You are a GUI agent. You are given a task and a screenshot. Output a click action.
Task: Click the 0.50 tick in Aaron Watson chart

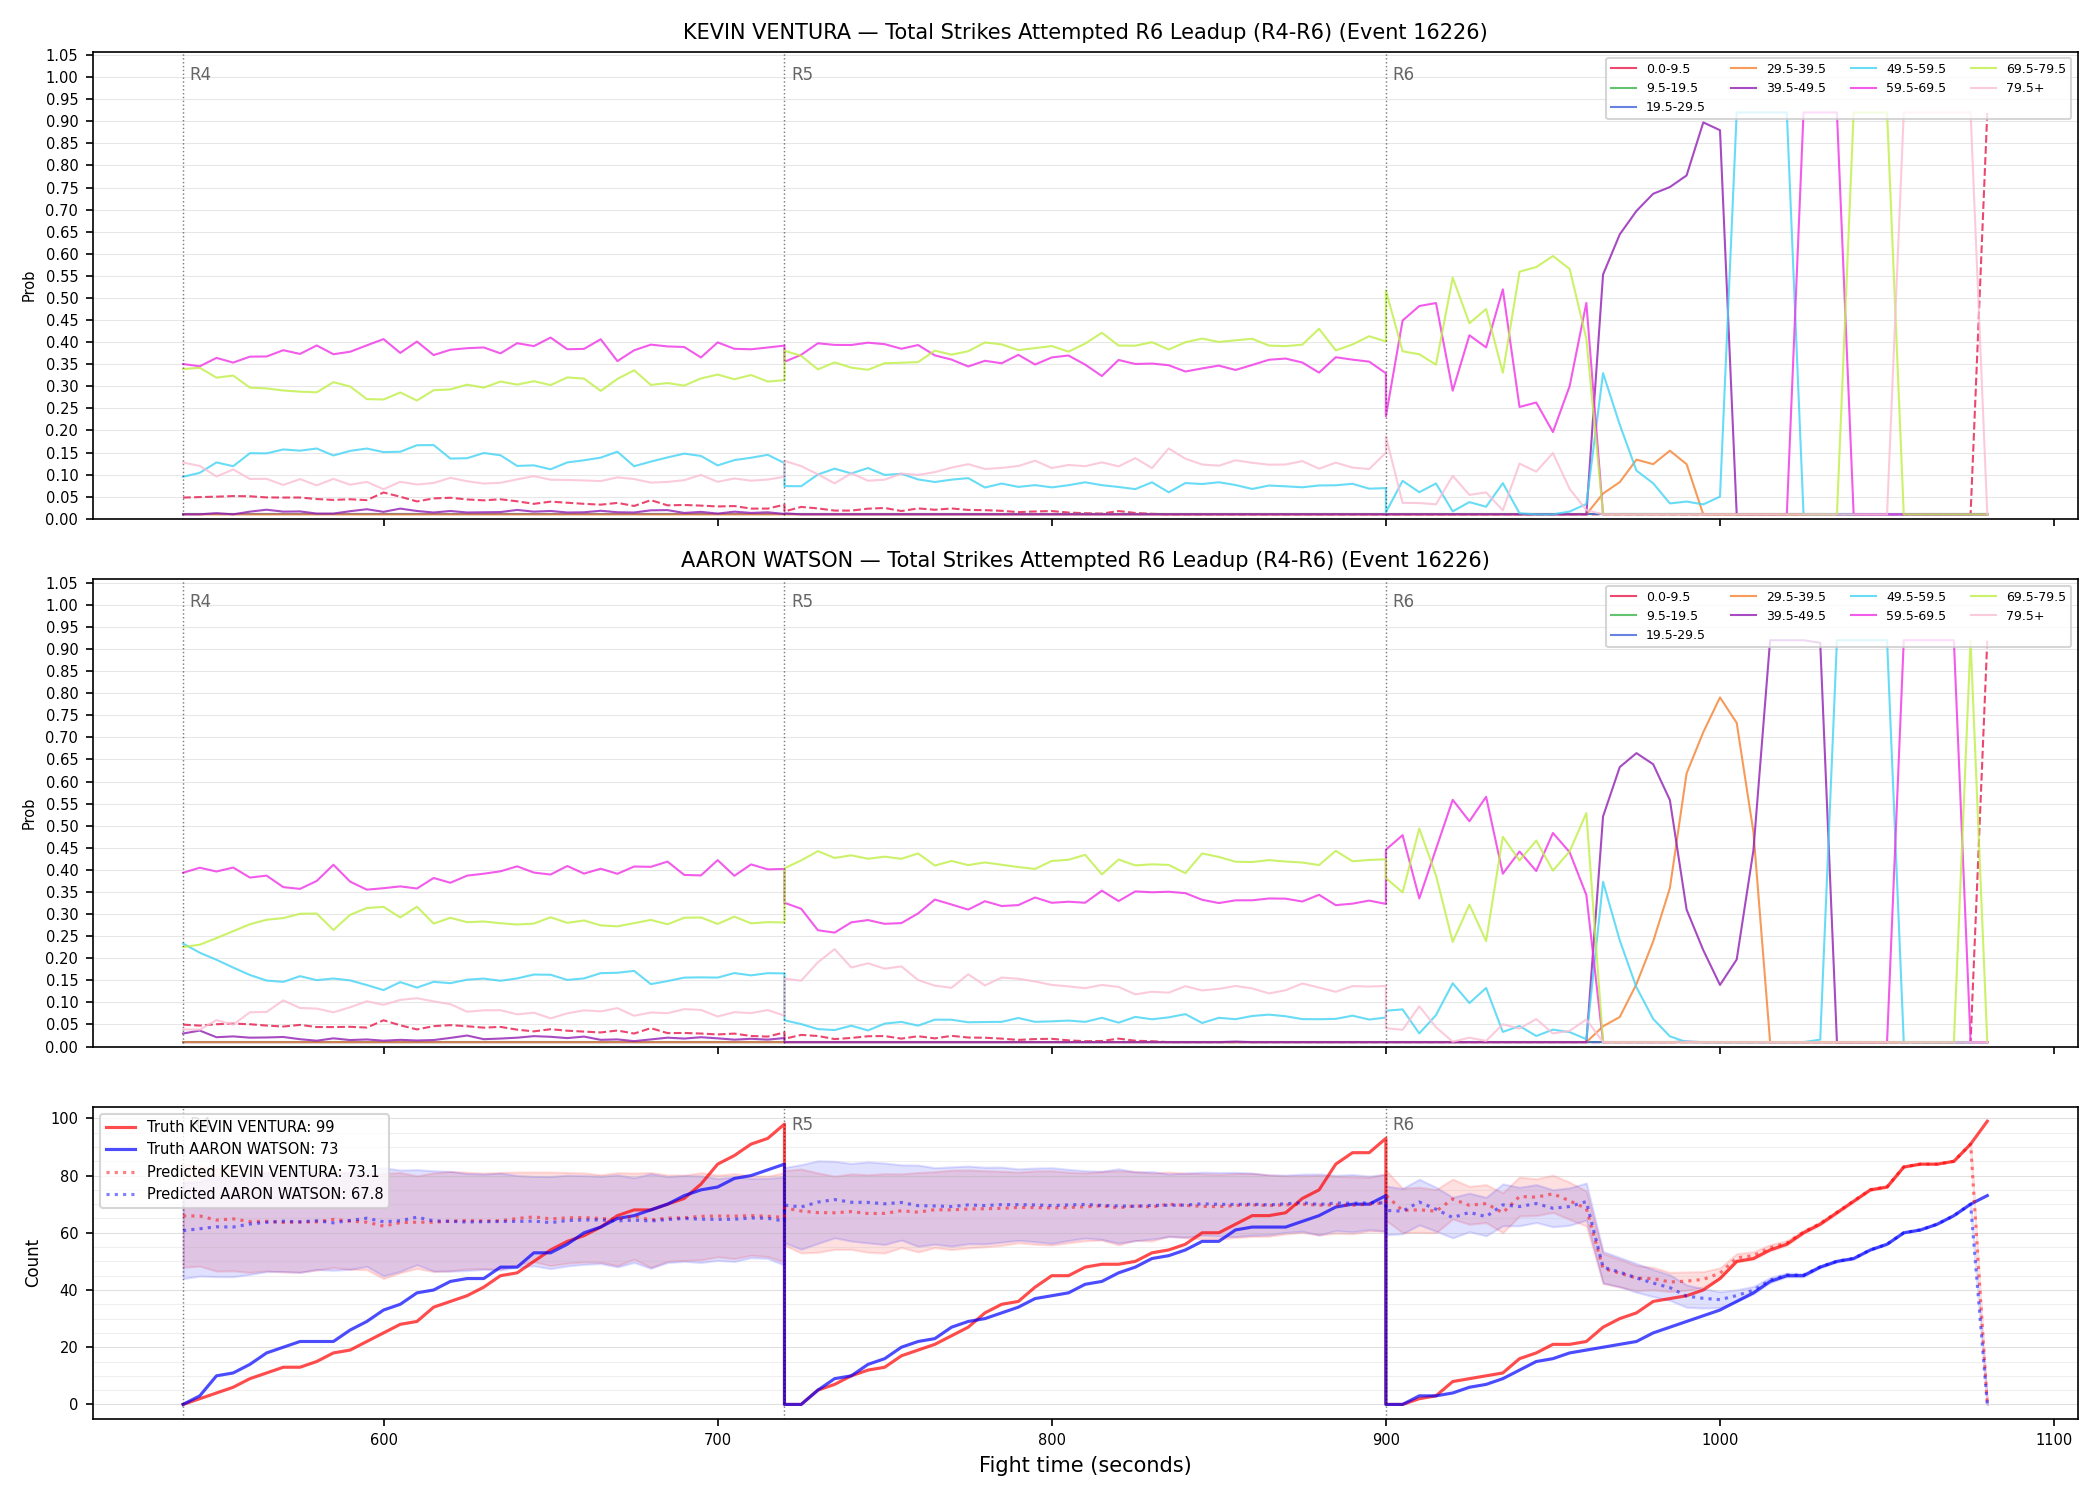click(61, 826)
